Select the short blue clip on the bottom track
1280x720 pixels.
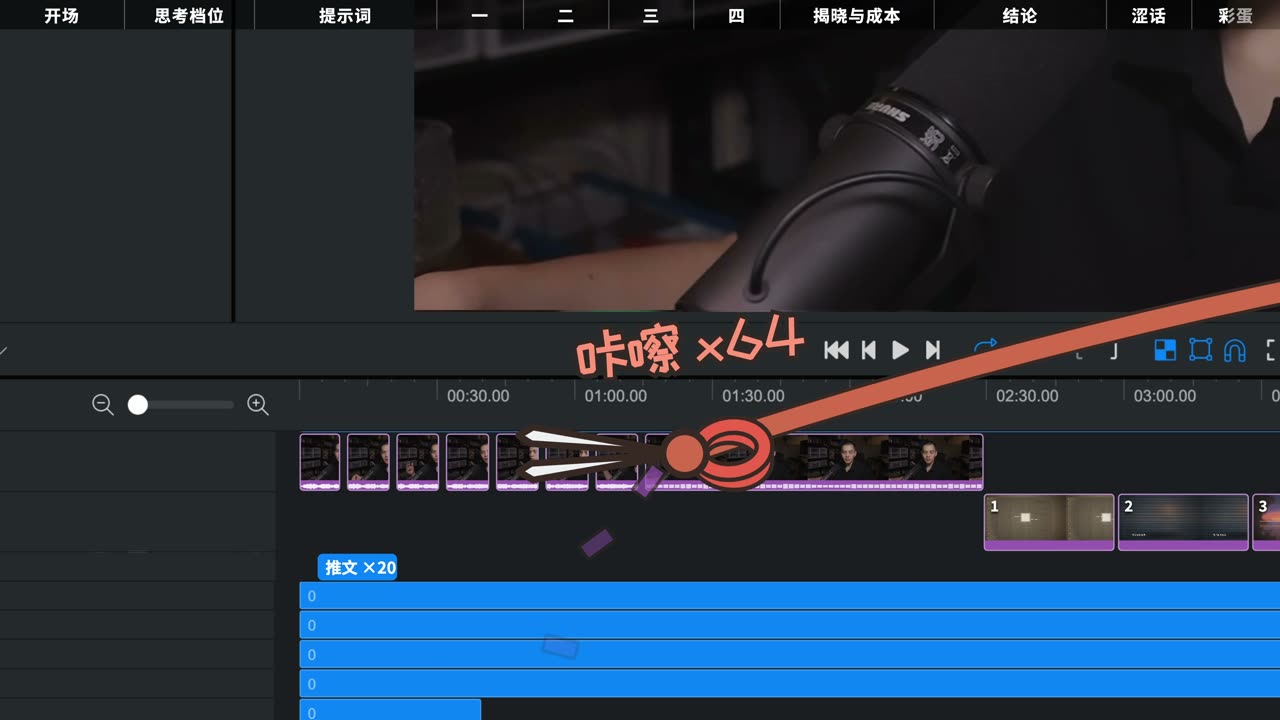[x=390, y=710]
